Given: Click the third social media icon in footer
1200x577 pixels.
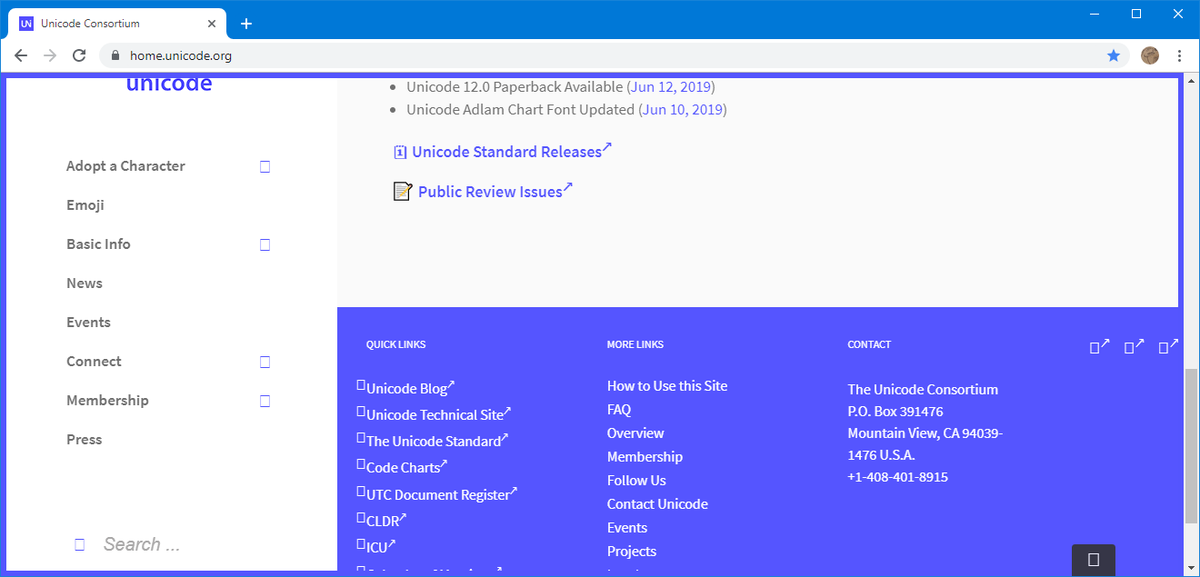Looking at the screenshot, I should 1168,347.
